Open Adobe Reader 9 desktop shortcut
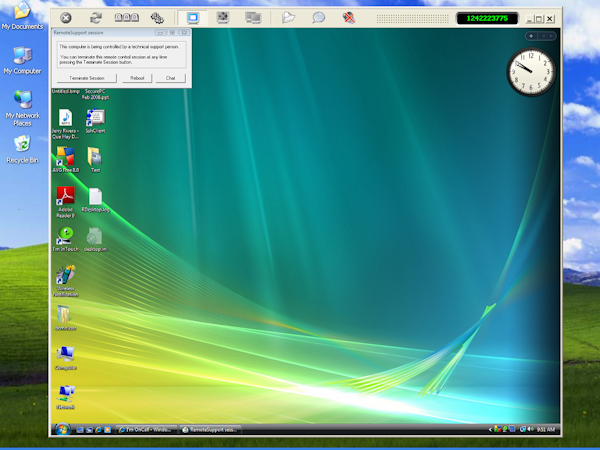600x450 pixels. point(65,197)
